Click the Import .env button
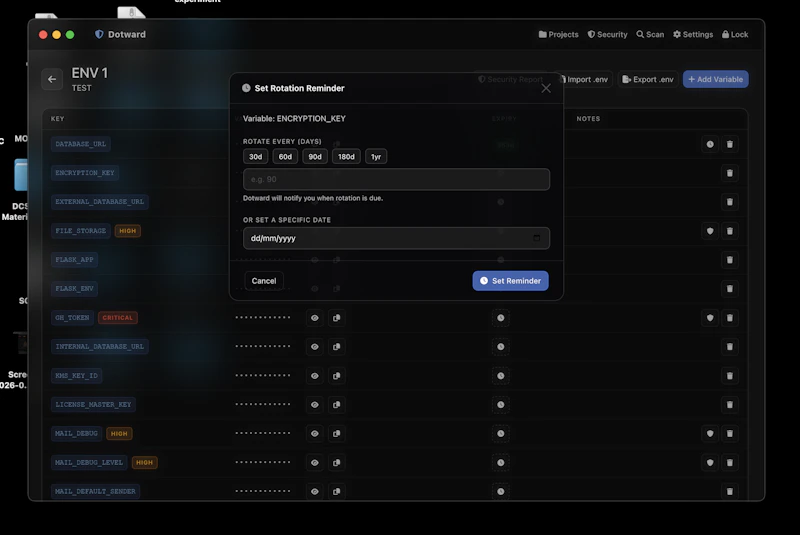 584,80
